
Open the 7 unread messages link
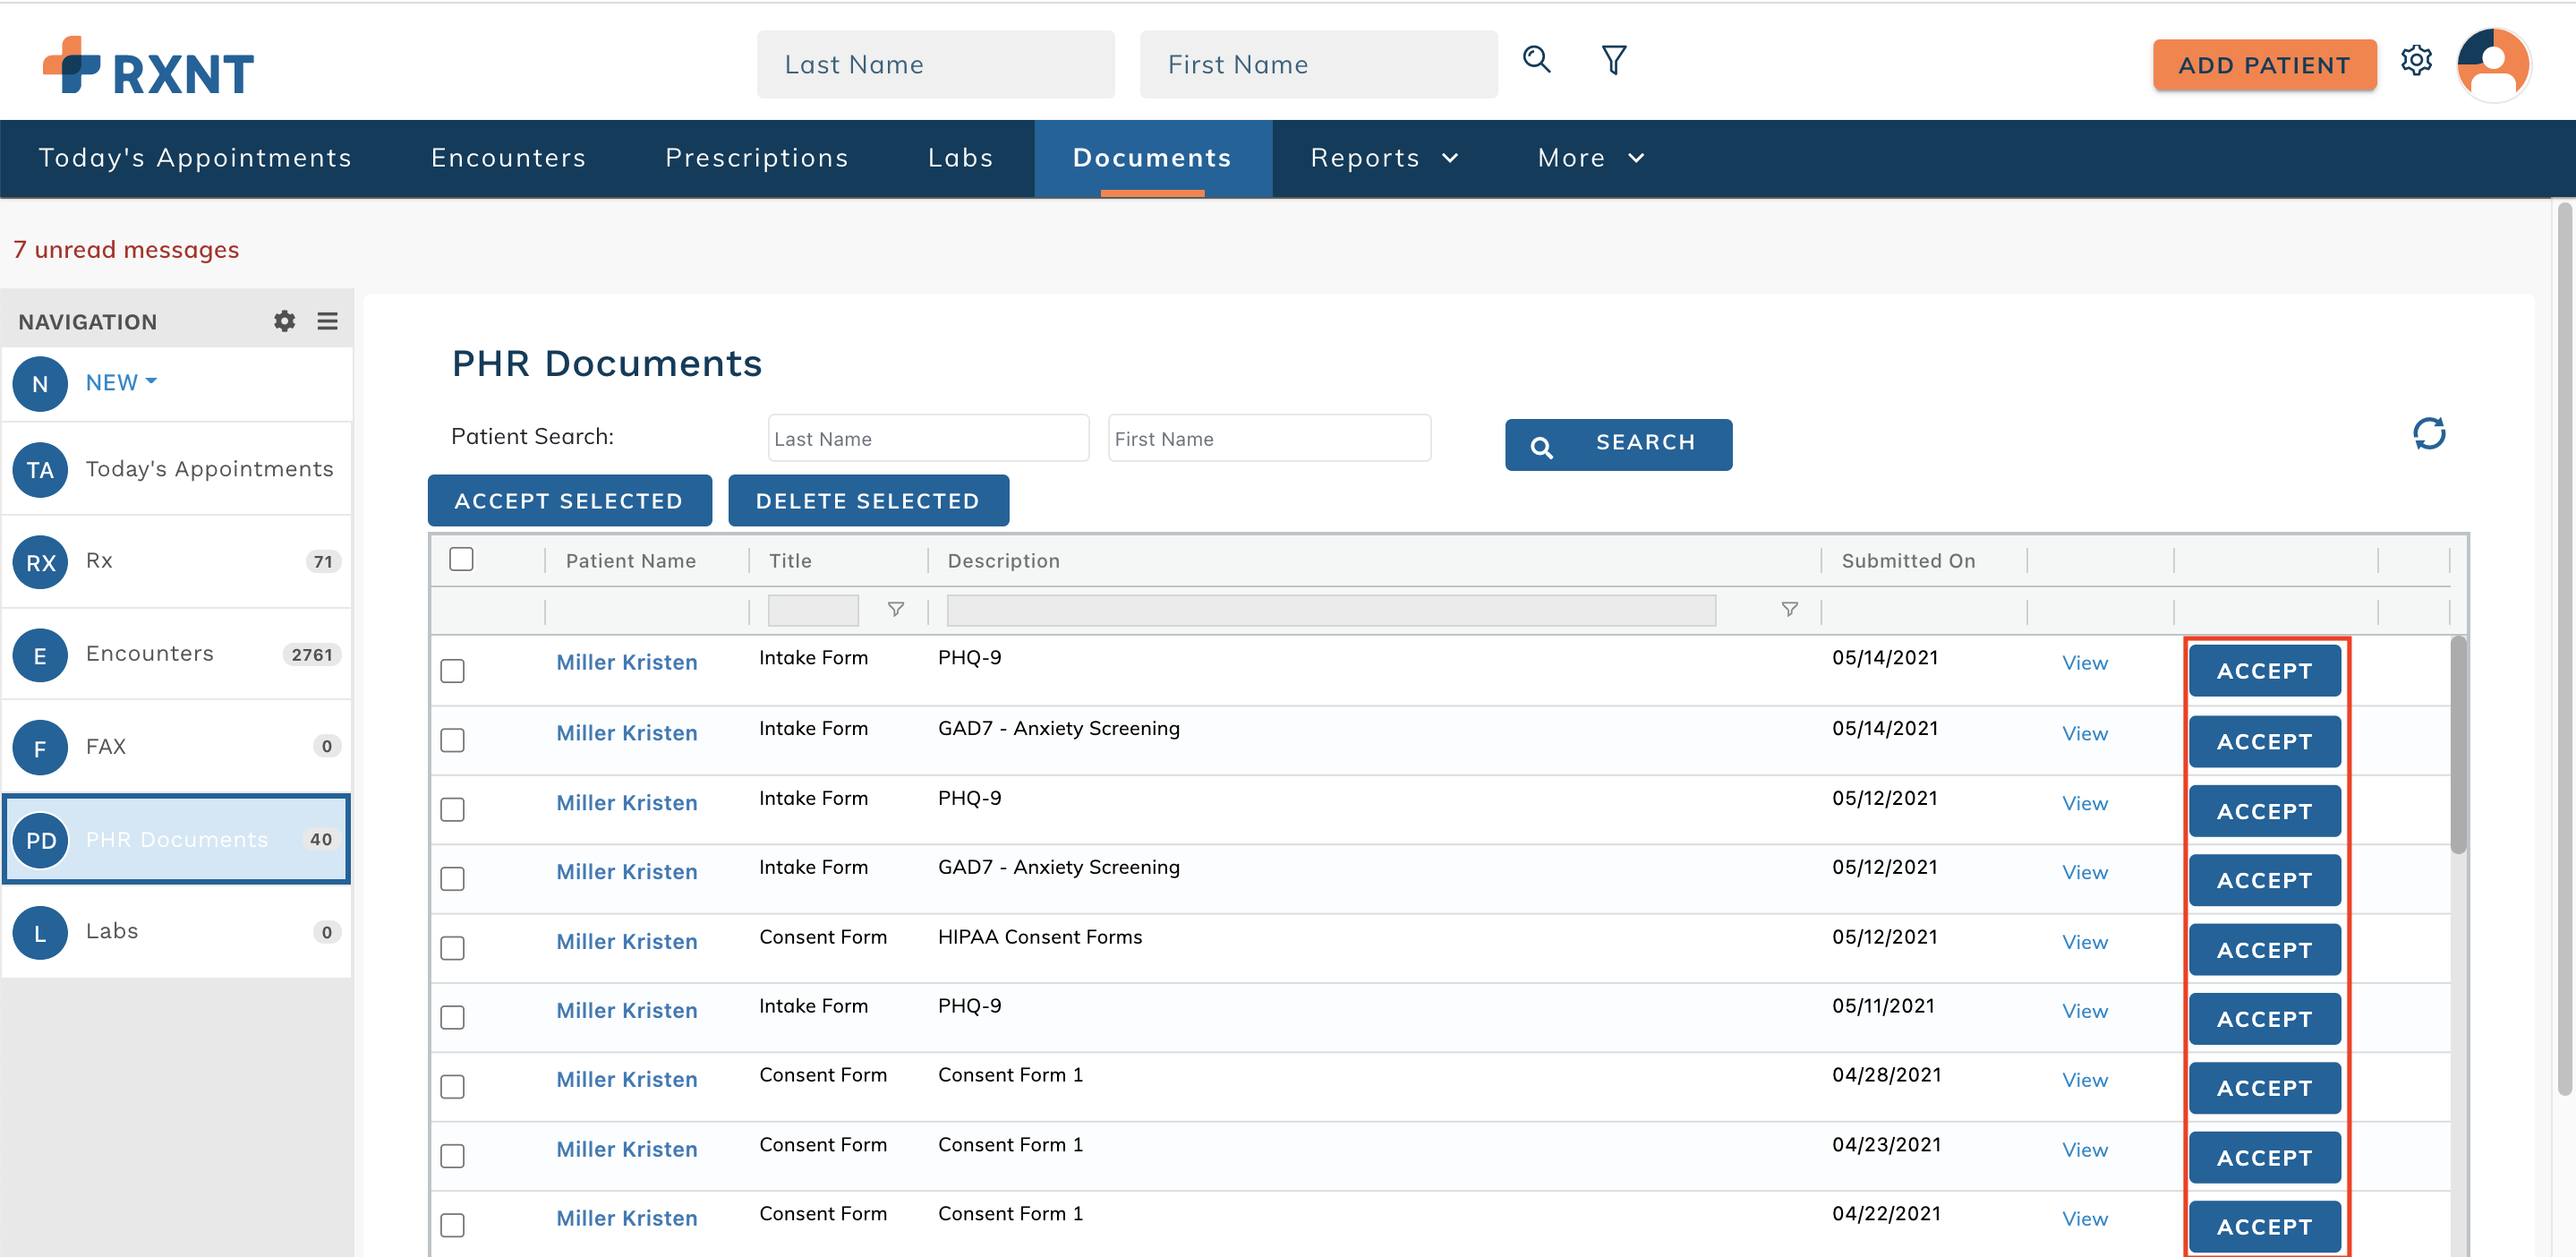pyautogui.click(x=126, y=249)
